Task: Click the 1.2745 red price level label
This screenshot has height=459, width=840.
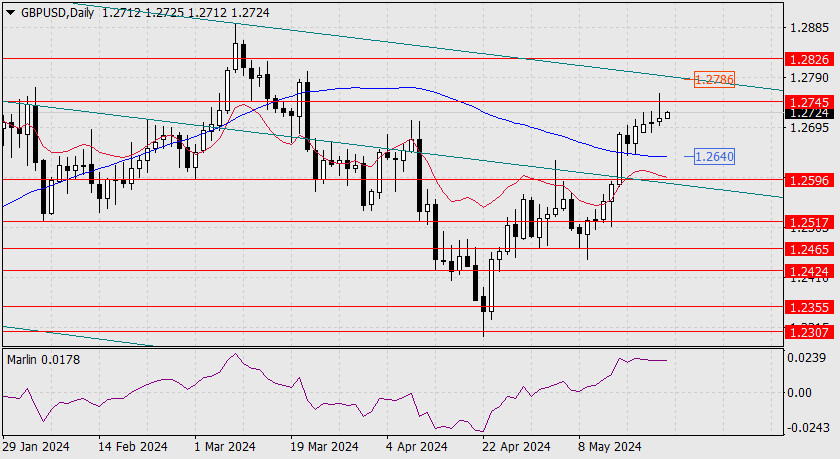Action: [809, 102]
